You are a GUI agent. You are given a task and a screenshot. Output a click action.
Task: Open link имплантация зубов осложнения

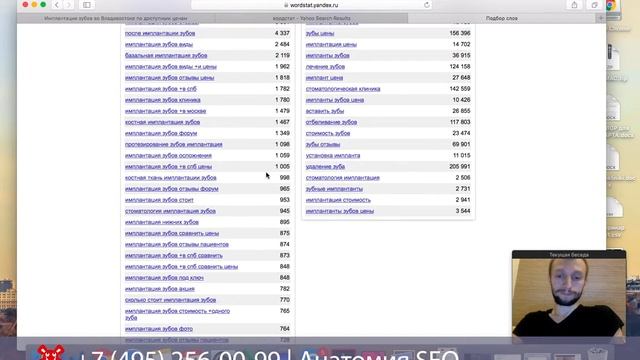coord(168,156)
